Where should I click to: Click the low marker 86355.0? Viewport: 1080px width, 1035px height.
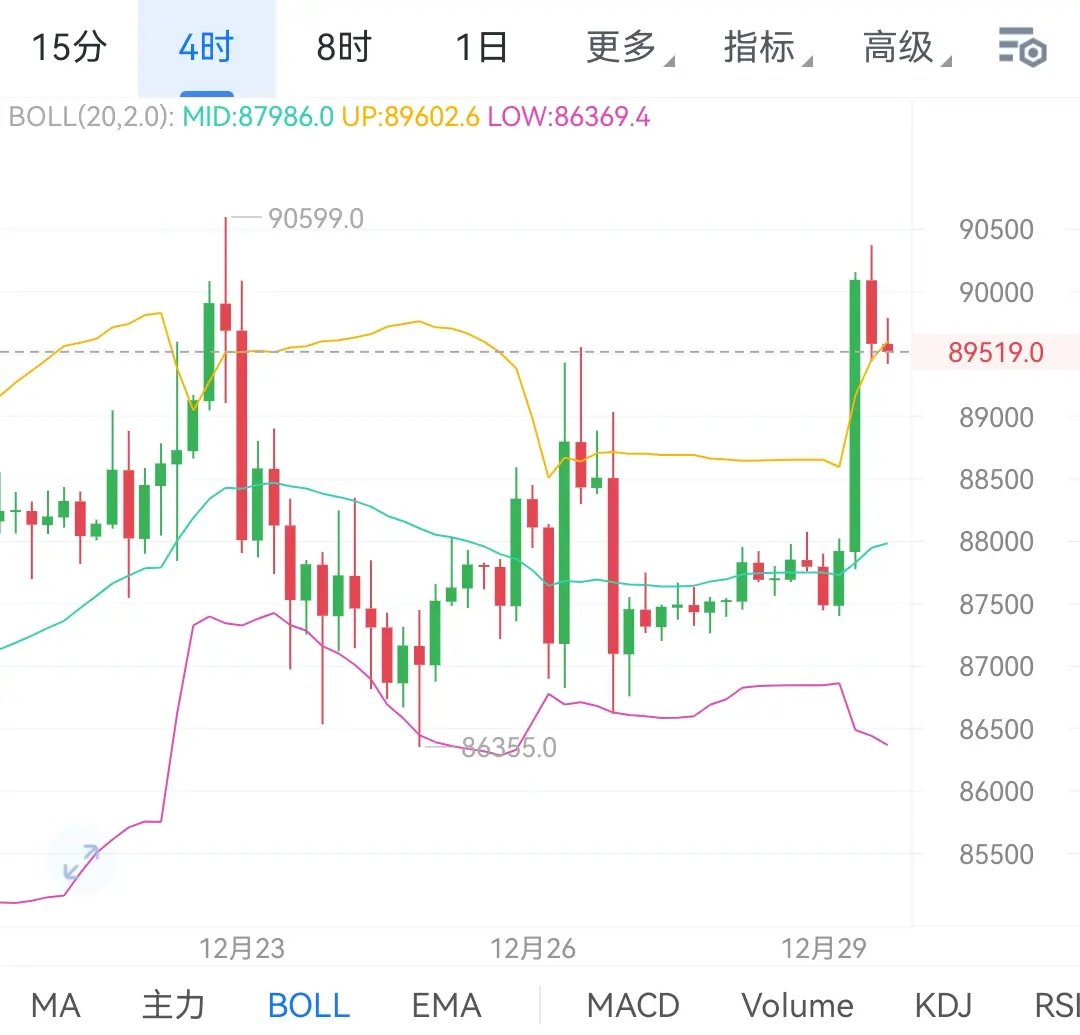[x=509, y=747]
